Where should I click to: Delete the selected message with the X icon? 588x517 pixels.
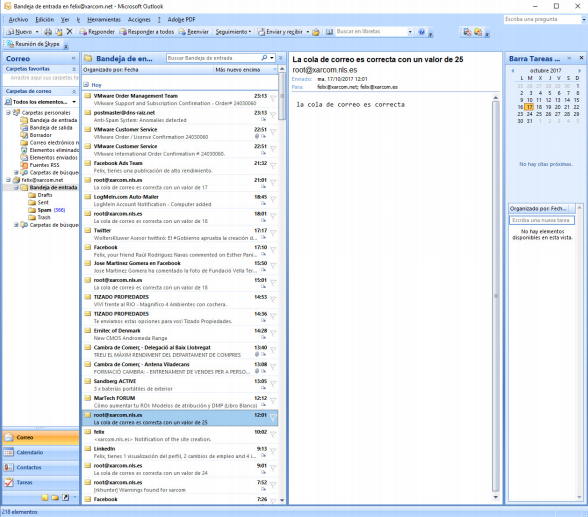69,31
